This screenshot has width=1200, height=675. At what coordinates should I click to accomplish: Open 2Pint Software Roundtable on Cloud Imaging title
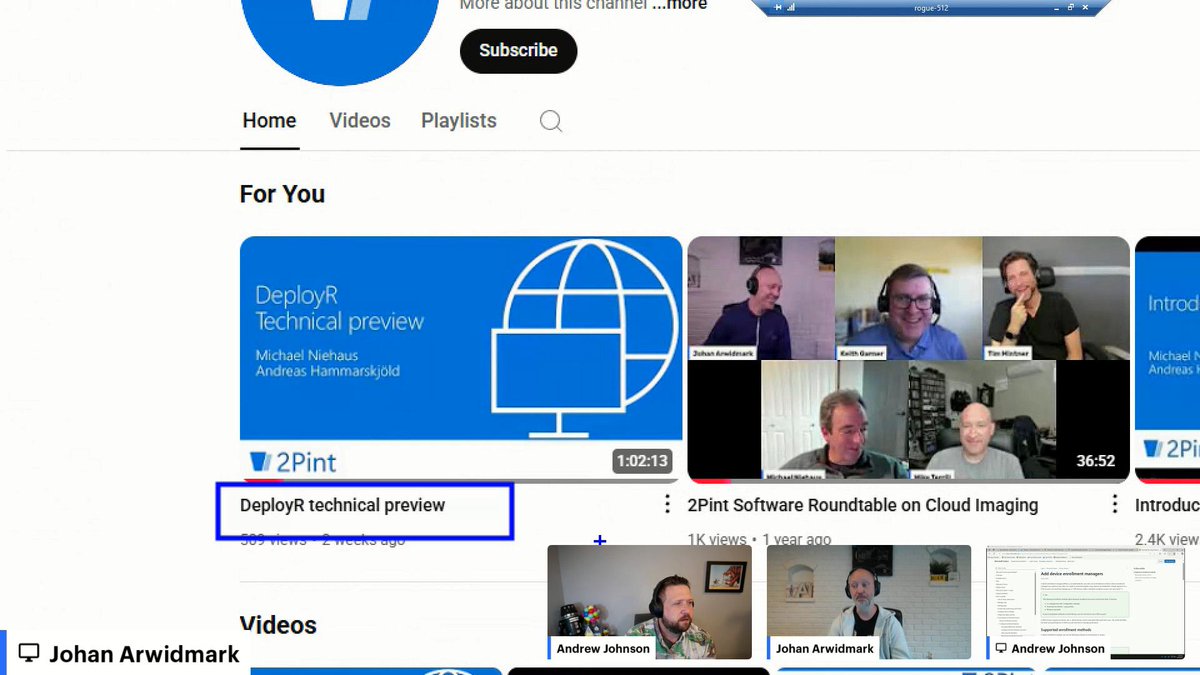click(863, 505)
